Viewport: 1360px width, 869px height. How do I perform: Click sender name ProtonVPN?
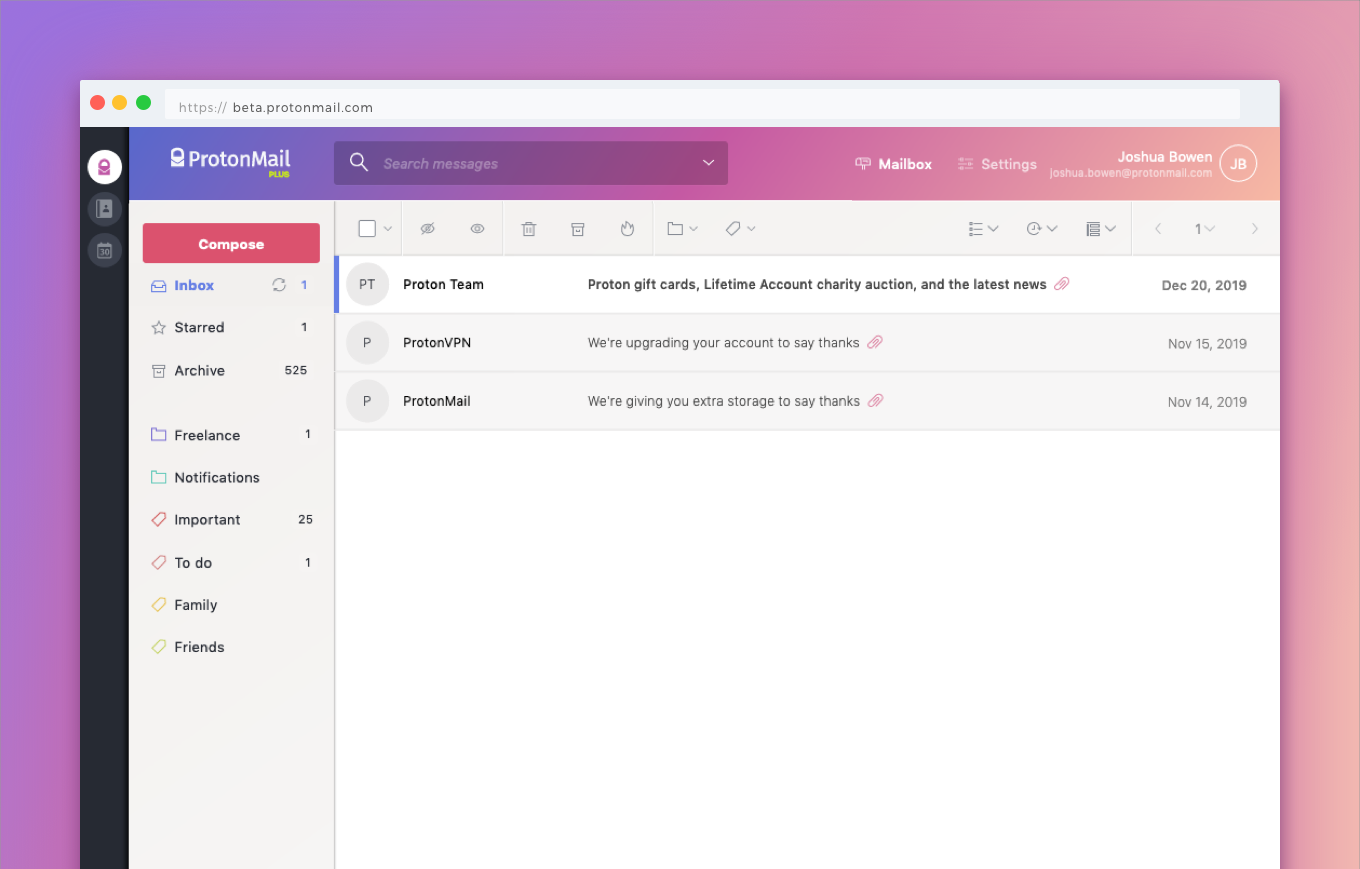(x=437, y=343)
